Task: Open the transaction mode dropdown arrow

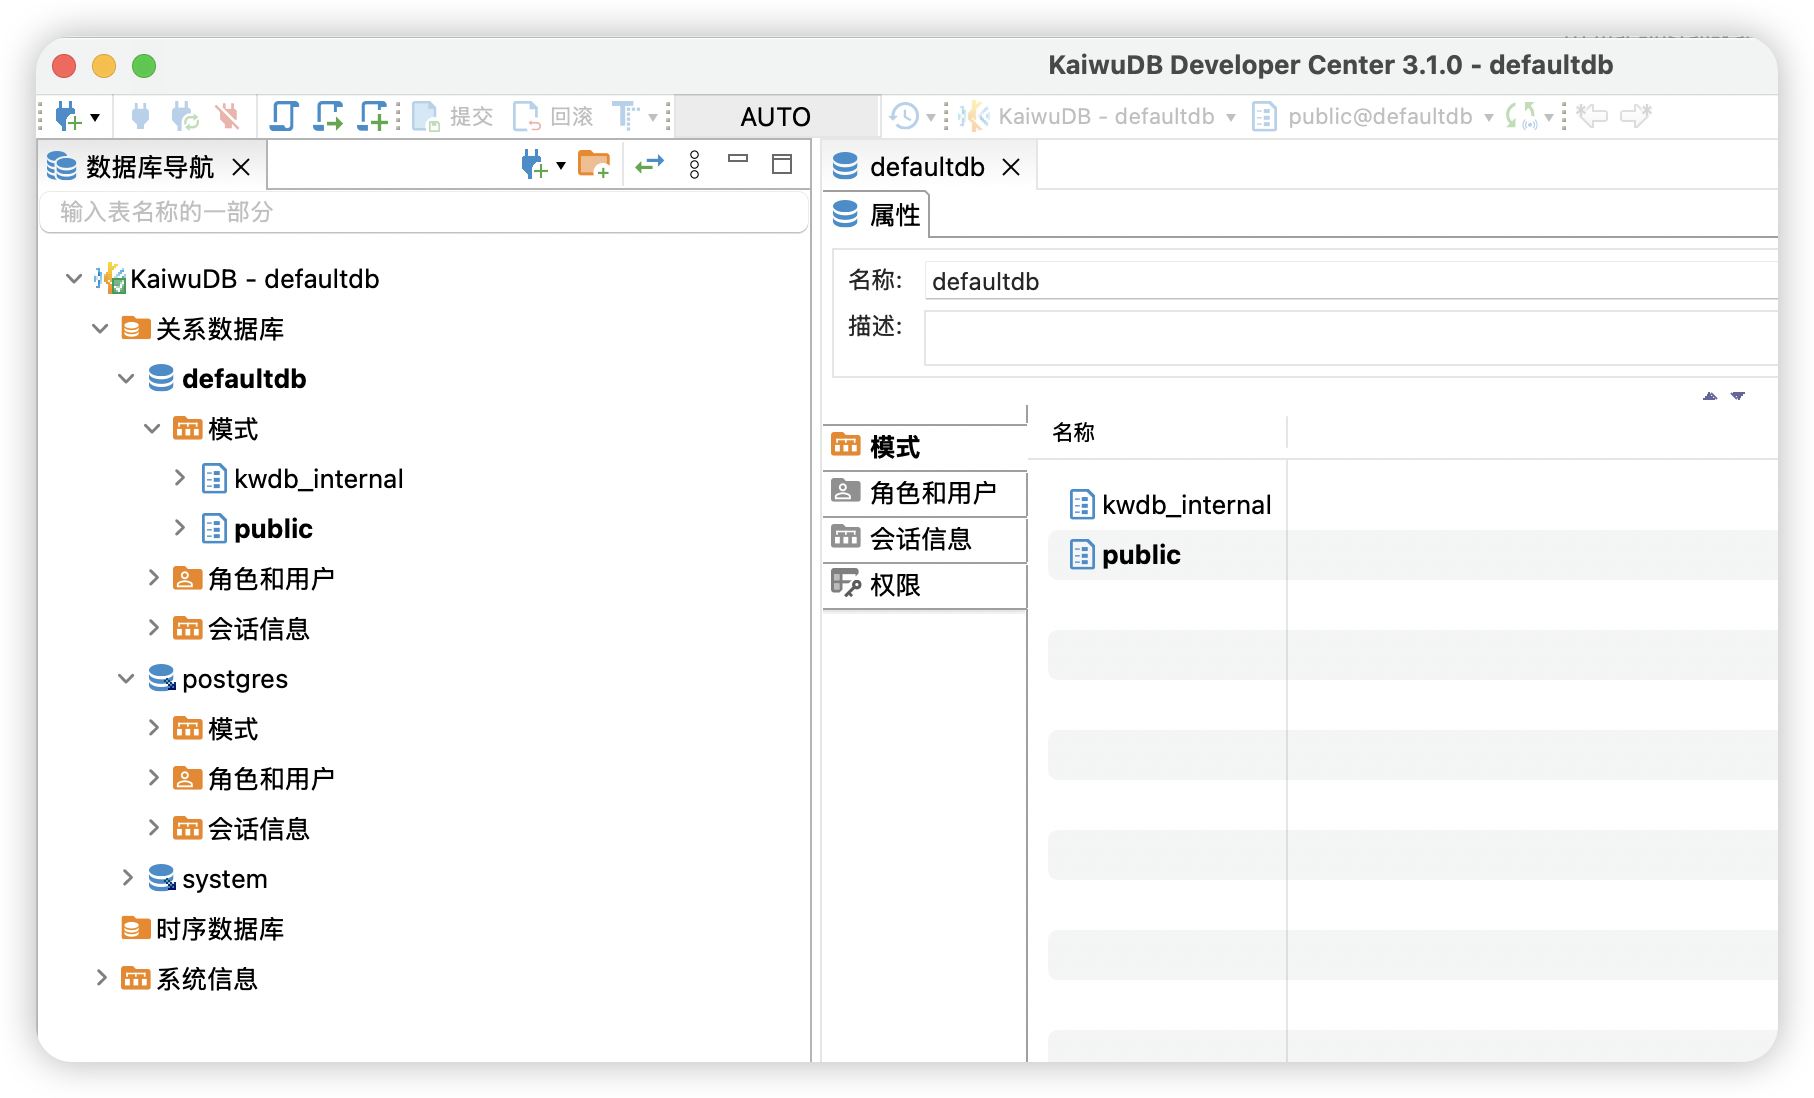Action: pos(653,118)
